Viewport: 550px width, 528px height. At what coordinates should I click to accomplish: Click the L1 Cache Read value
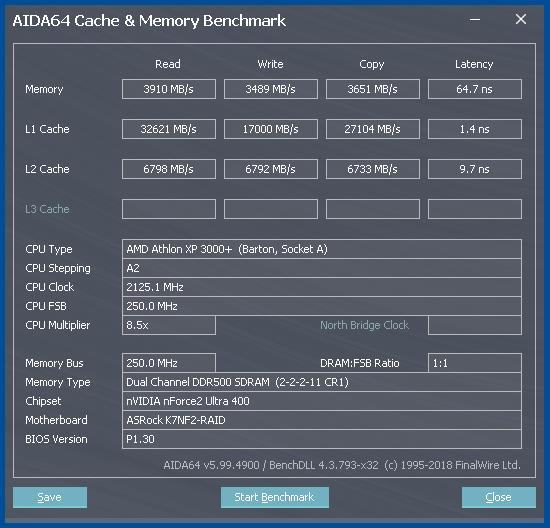point(169,129)
